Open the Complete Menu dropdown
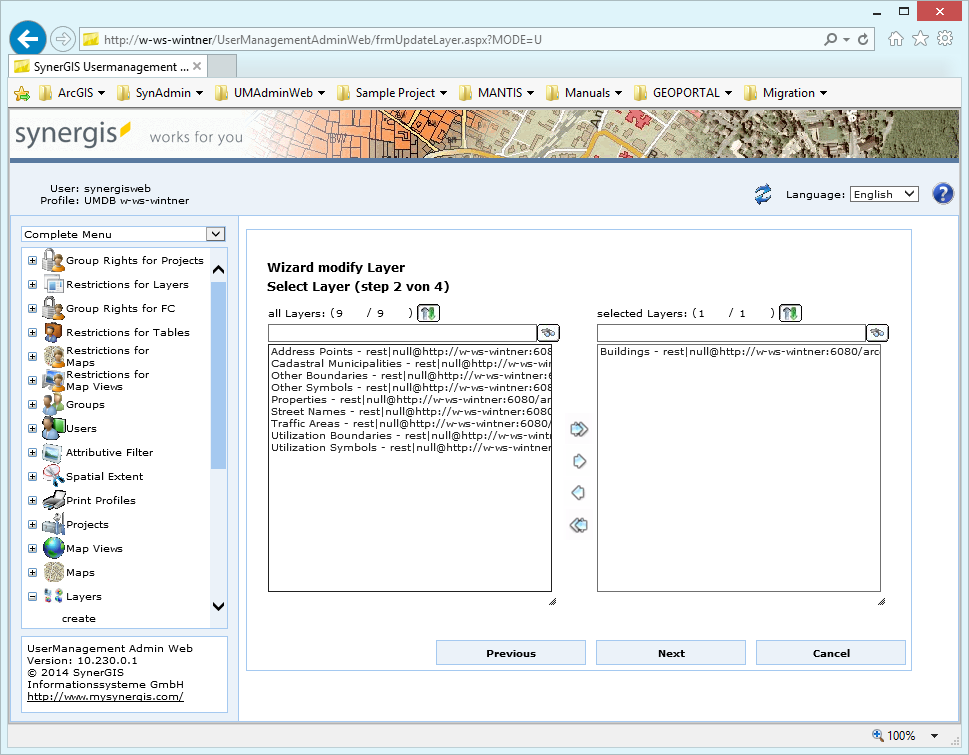 (125, 234)
